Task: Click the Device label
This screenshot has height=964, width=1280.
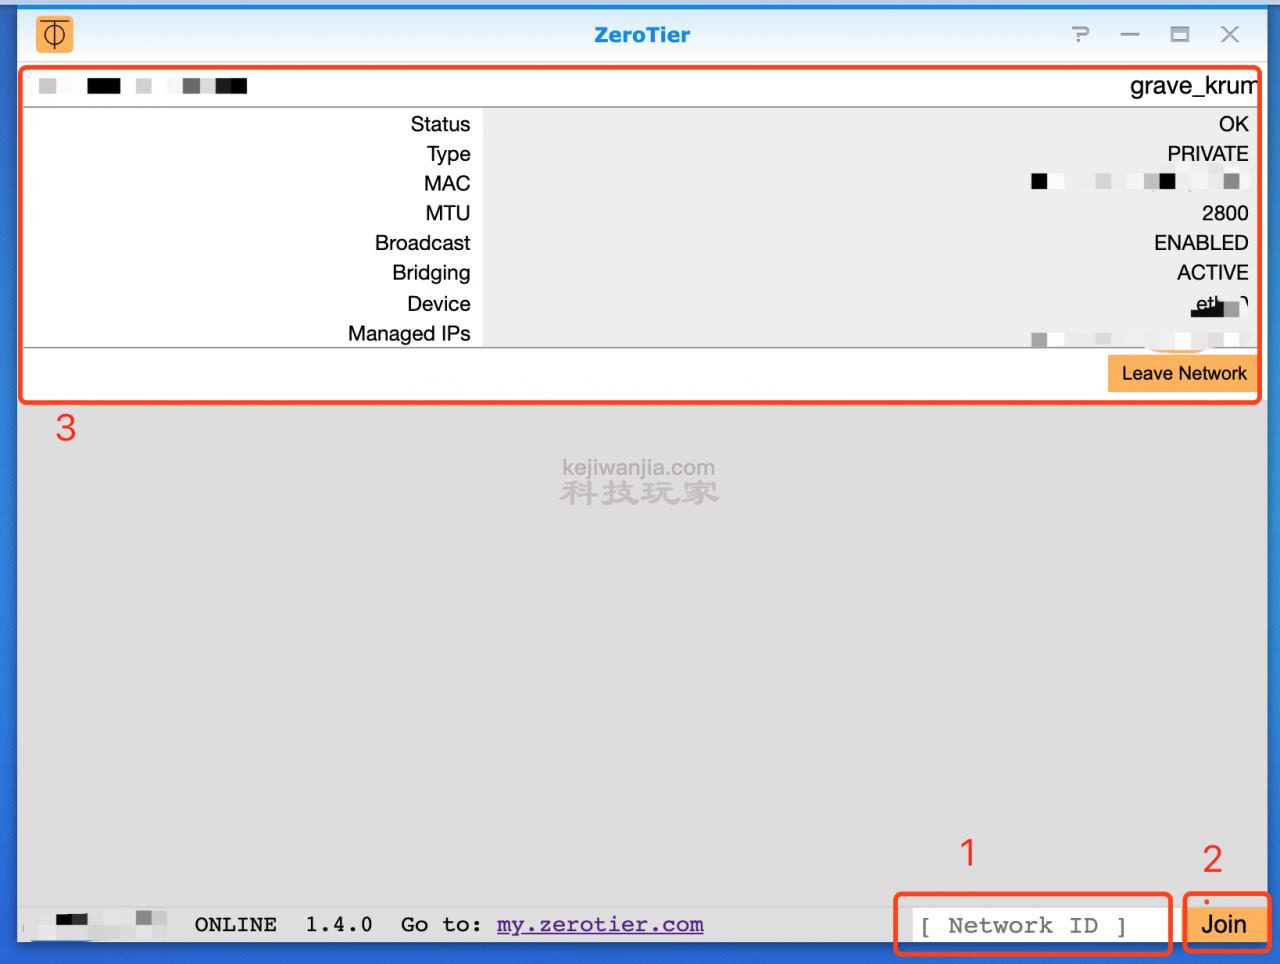Action: pyautogui.click(x=438, y=303)
